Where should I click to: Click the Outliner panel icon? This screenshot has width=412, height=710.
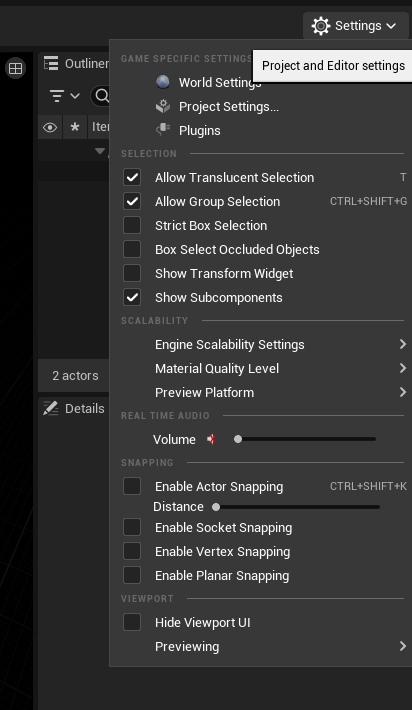pos(51,63)
